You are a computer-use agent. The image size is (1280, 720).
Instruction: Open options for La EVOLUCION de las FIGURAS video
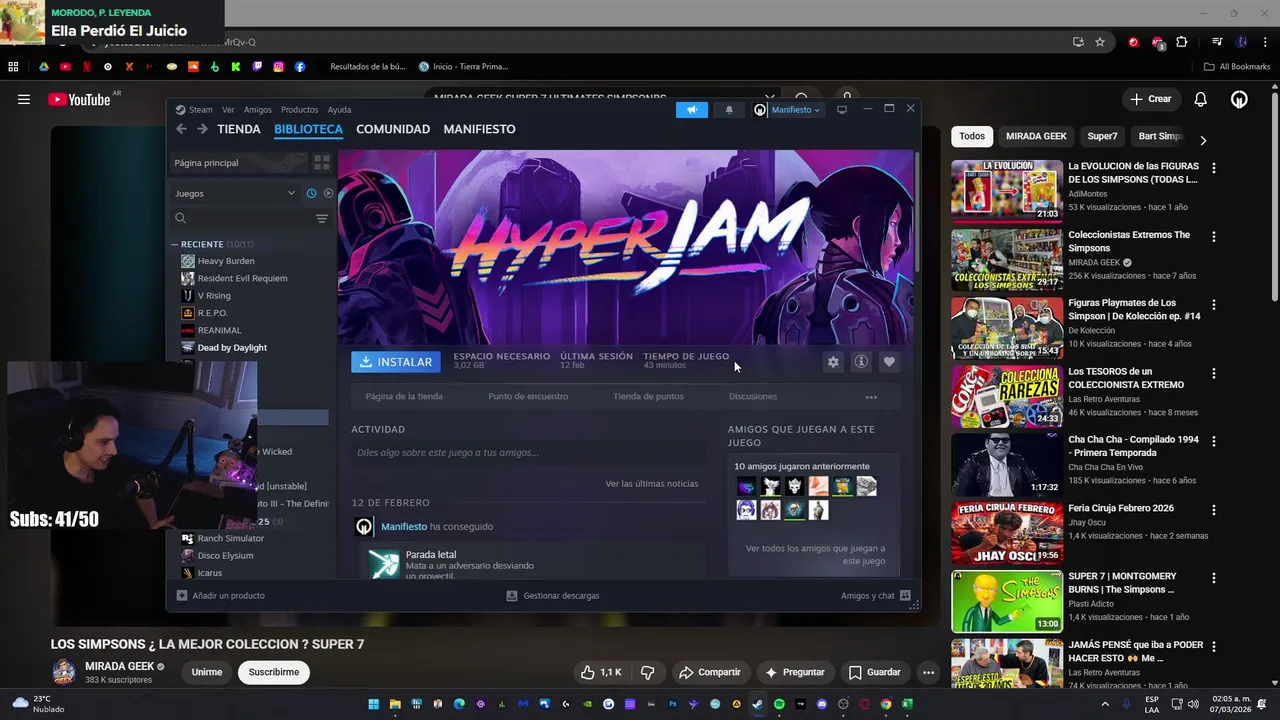click(1214, 169)
